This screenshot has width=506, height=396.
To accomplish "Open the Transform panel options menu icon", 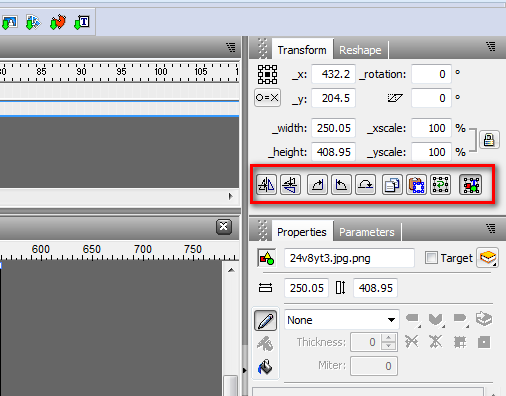I will click(x=491, y=46).
